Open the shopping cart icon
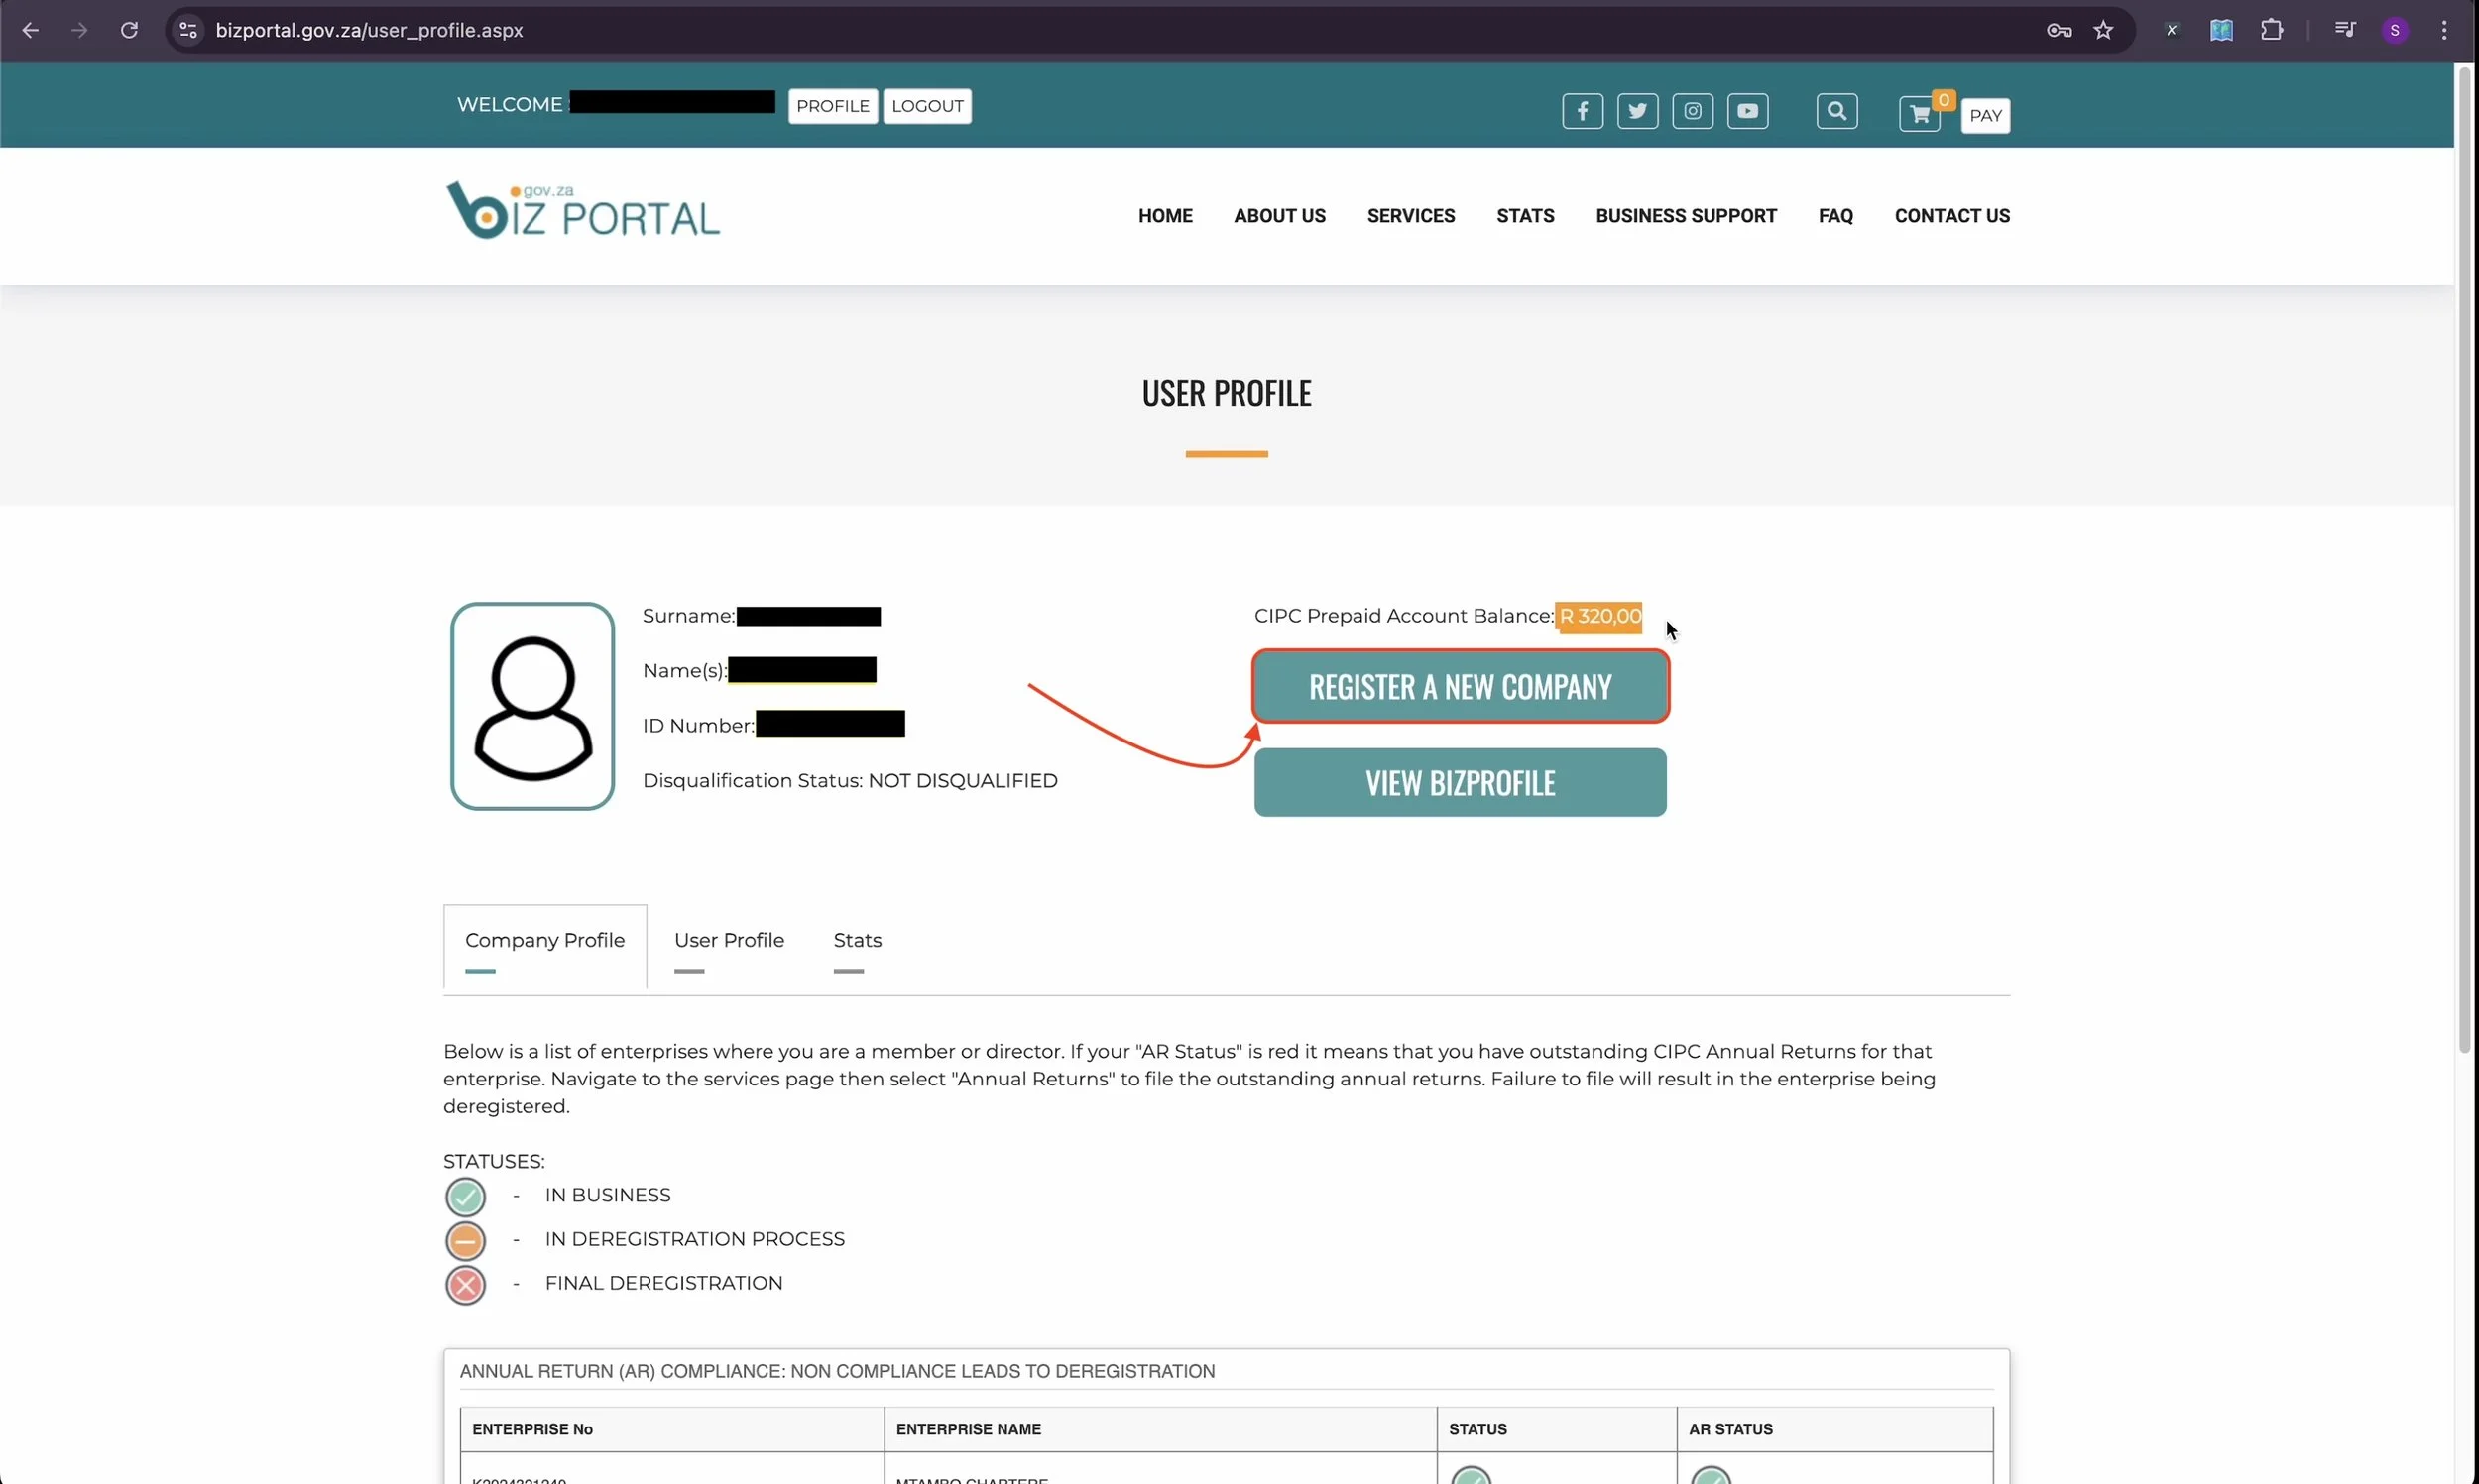This screenshot has width=2479, height=1484. [x=1918, y=114]
